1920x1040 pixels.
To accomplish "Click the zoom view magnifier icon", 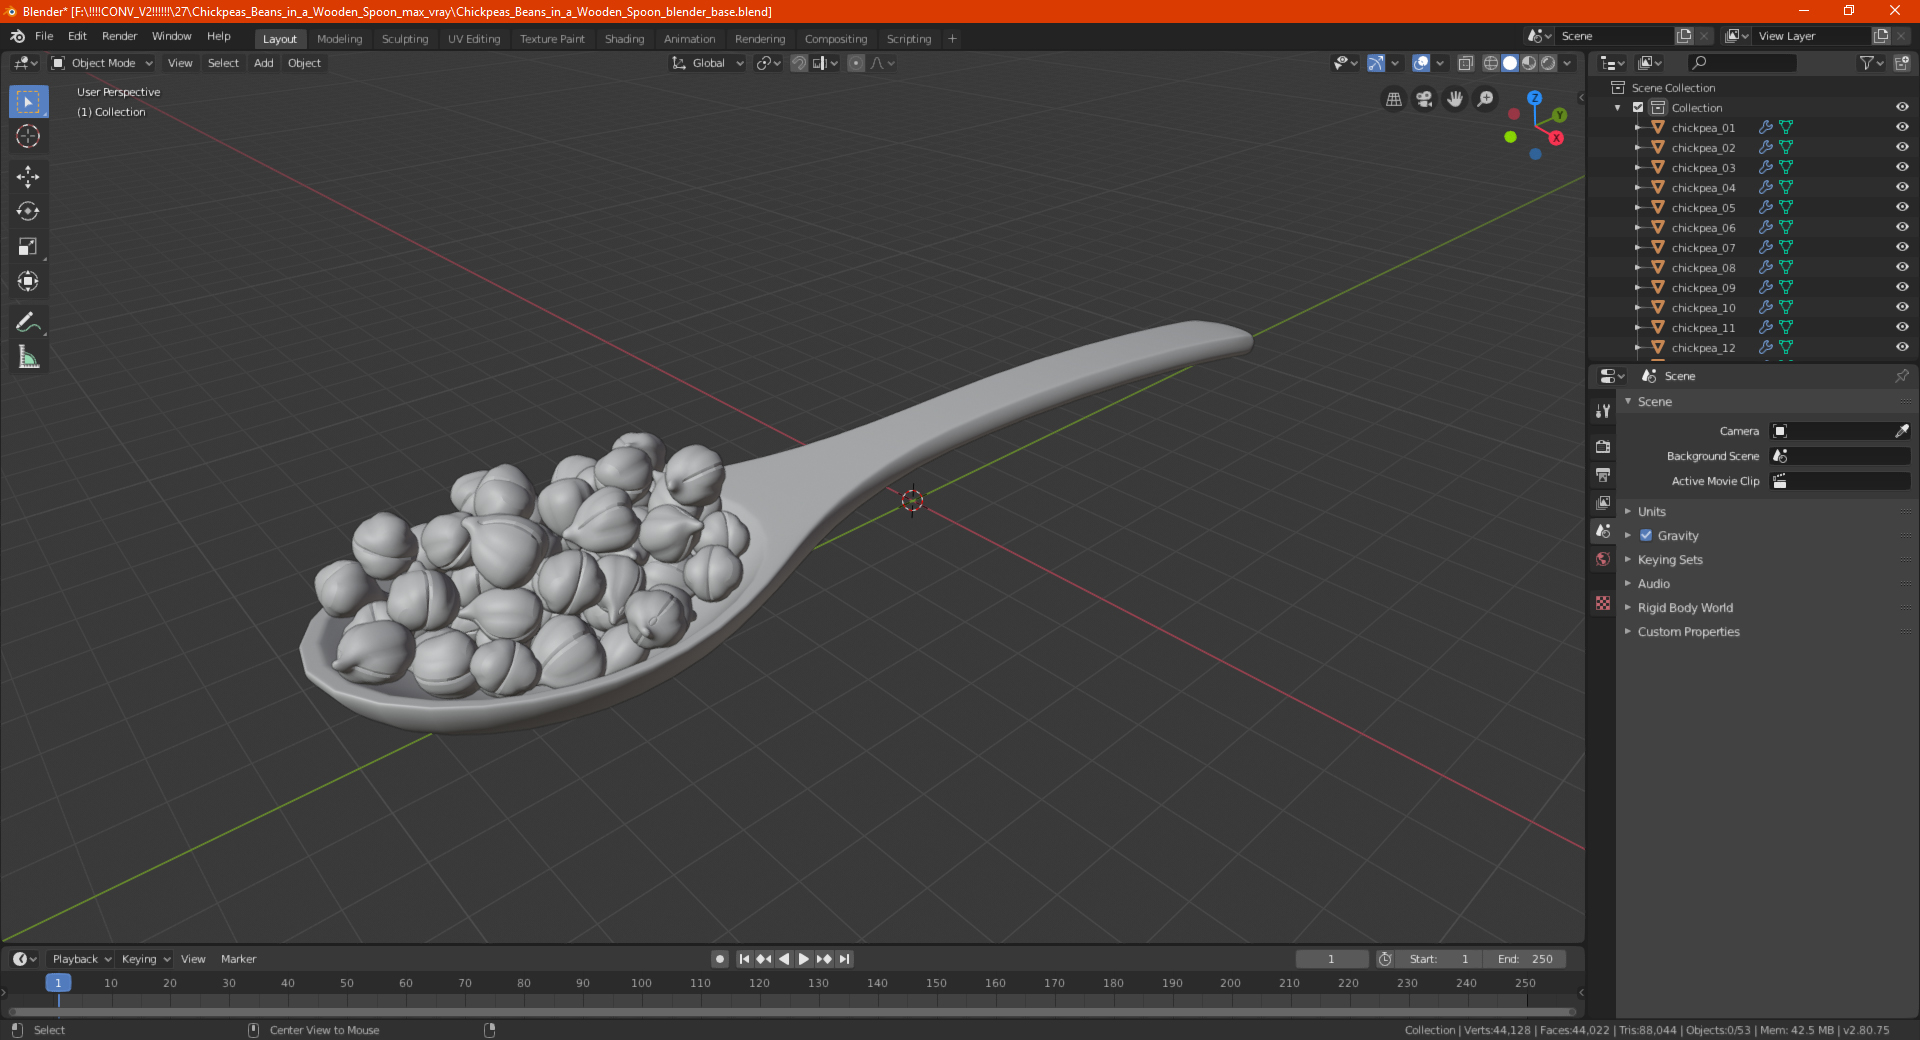I will pyautogui.click(x=1486, y=99).
